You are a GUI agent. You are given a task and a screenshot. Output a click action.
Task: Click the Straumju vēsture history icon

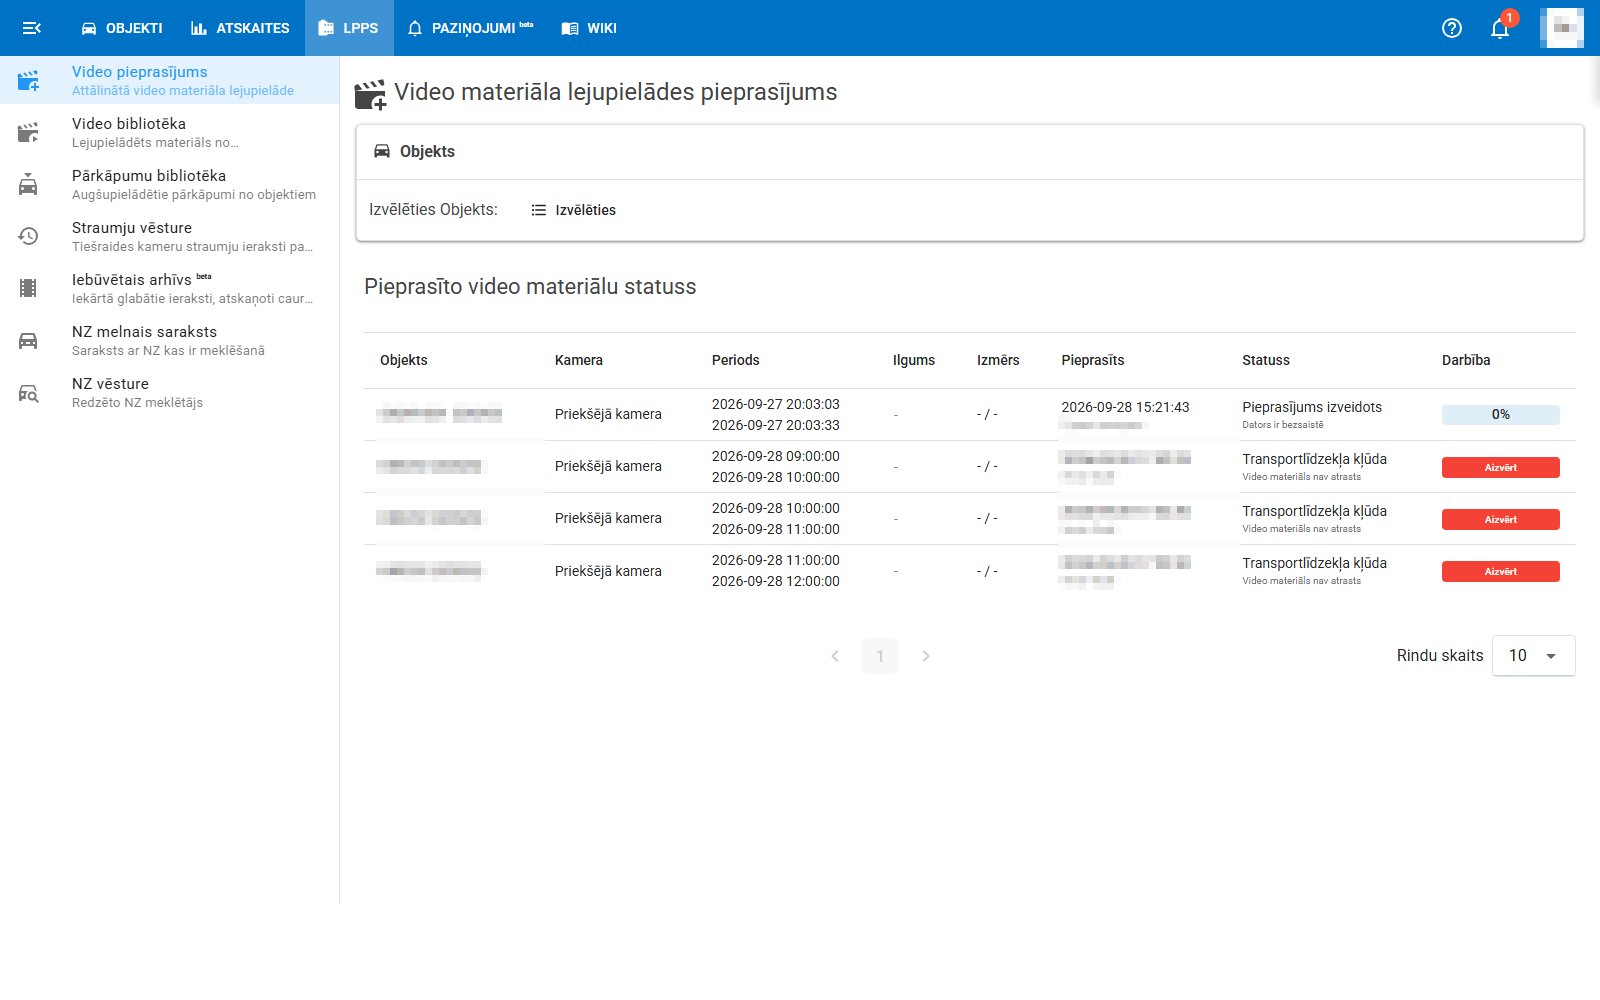click(x=28, y=236)
